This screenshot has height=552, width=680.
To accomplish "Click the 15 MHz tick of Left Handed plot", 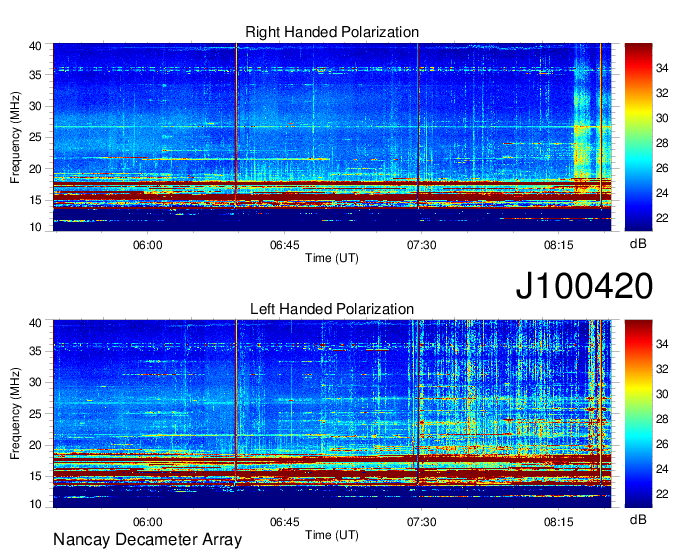I will [35, 476].
